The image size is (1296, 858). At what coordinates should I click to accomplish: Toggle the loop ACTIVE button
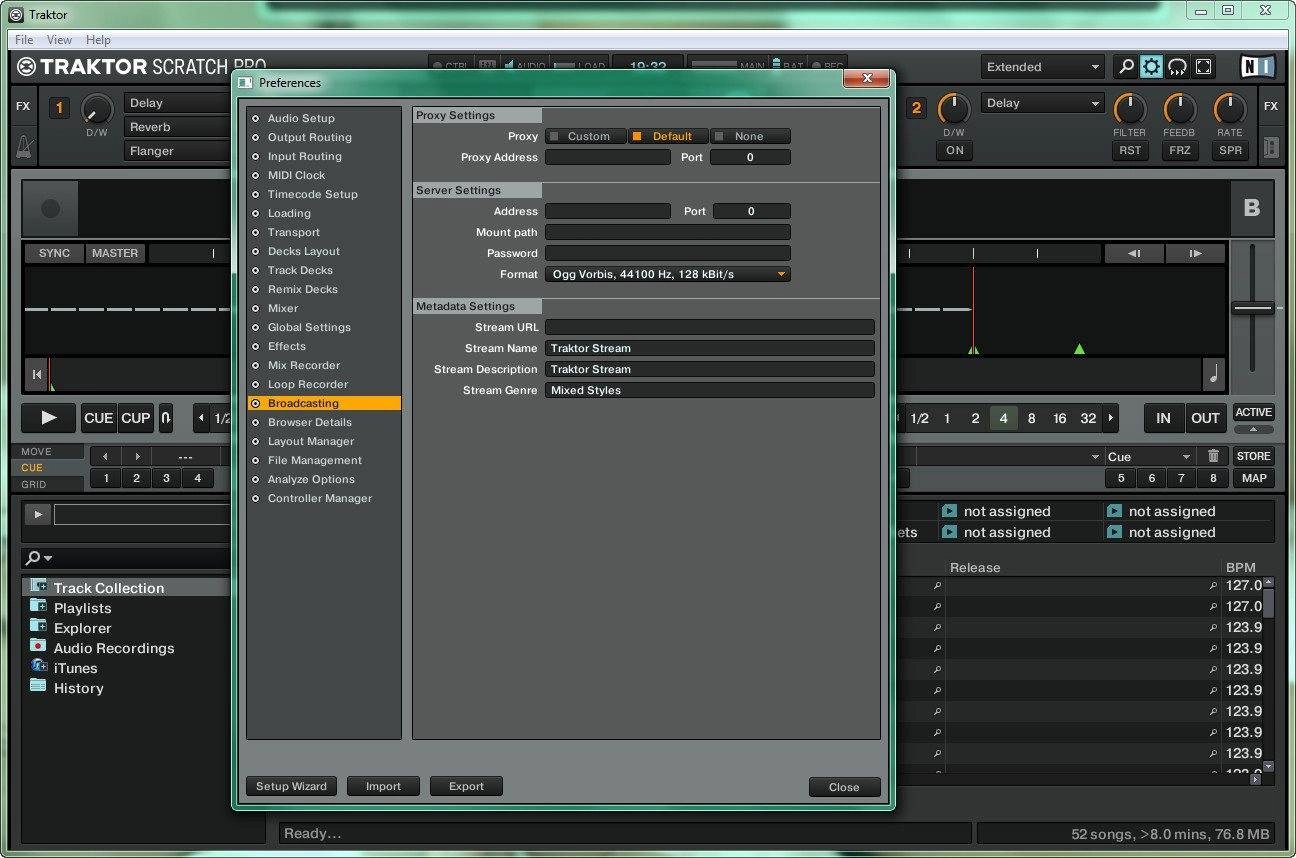pos(1253,412)
